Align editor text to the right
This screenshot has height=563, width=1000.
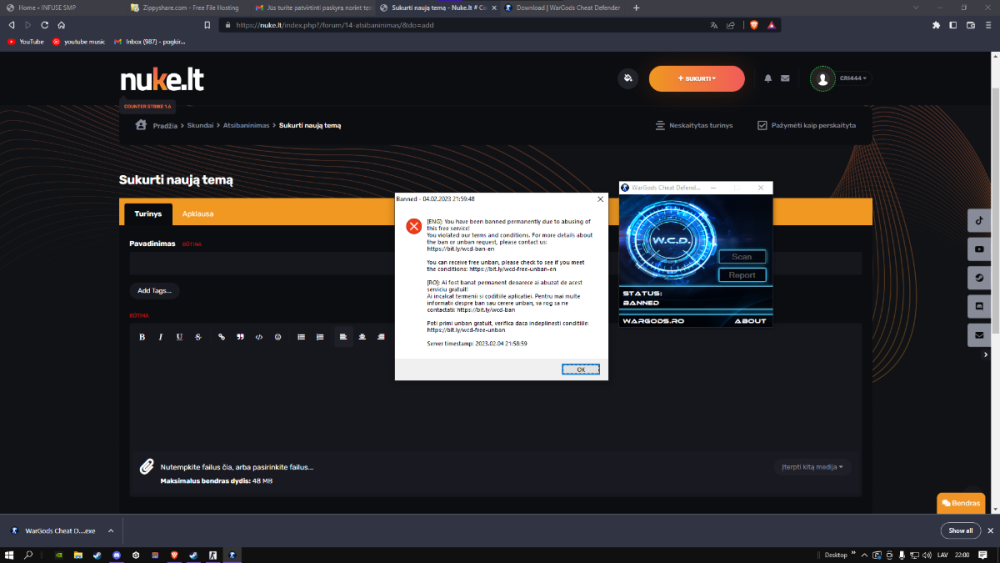click(381, 337)
